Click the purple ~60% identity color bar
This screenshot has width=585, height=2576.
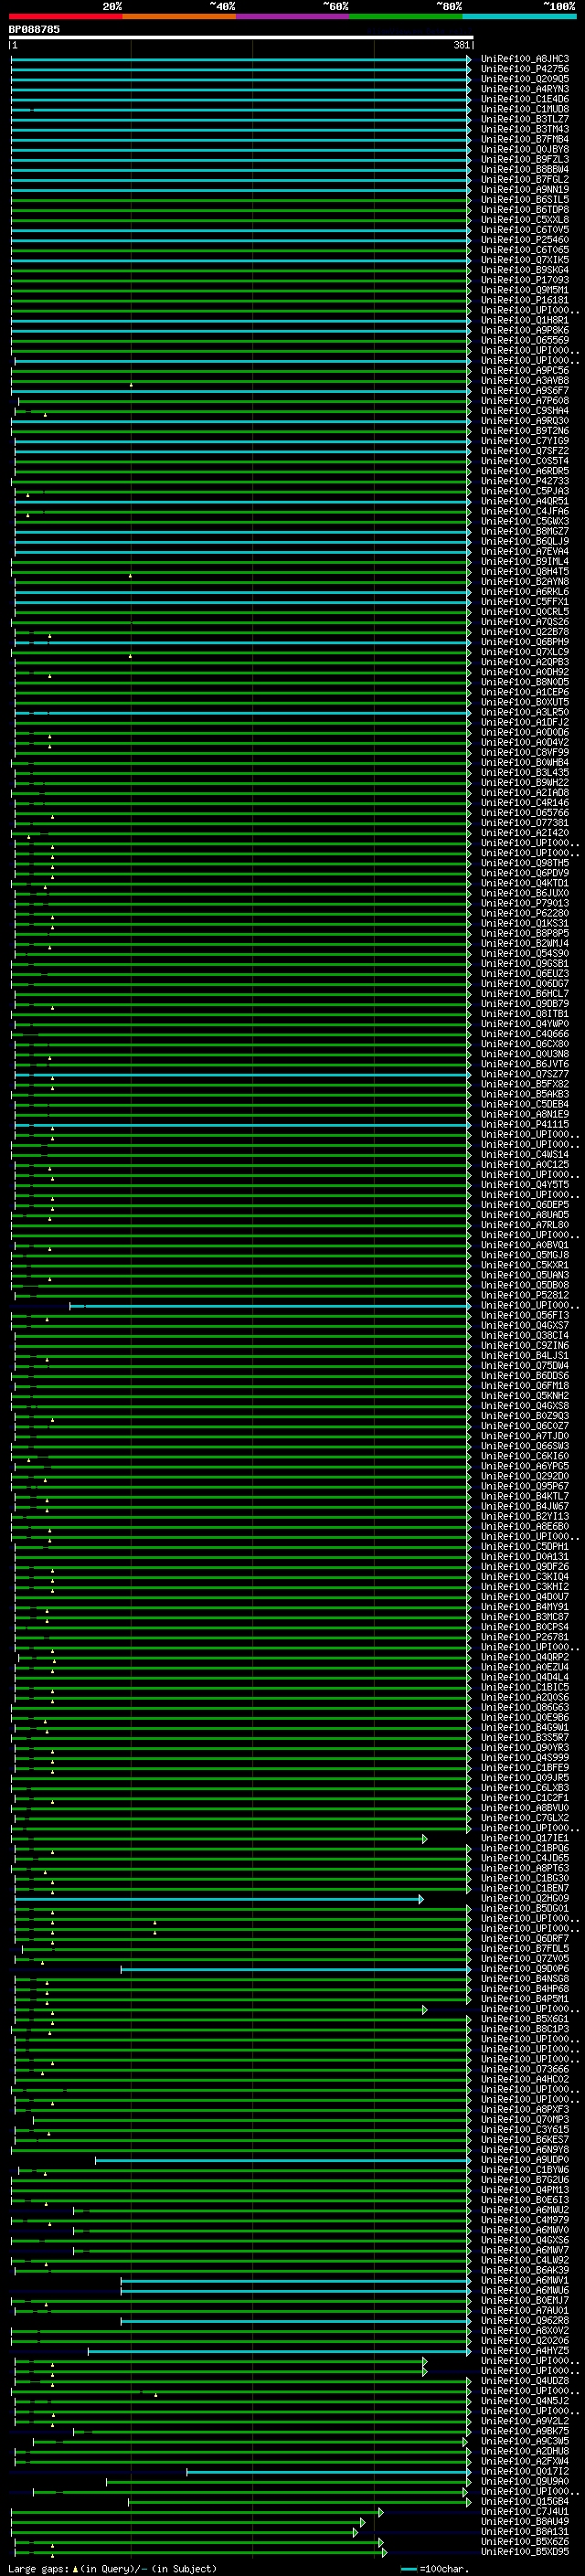(292, 16)
